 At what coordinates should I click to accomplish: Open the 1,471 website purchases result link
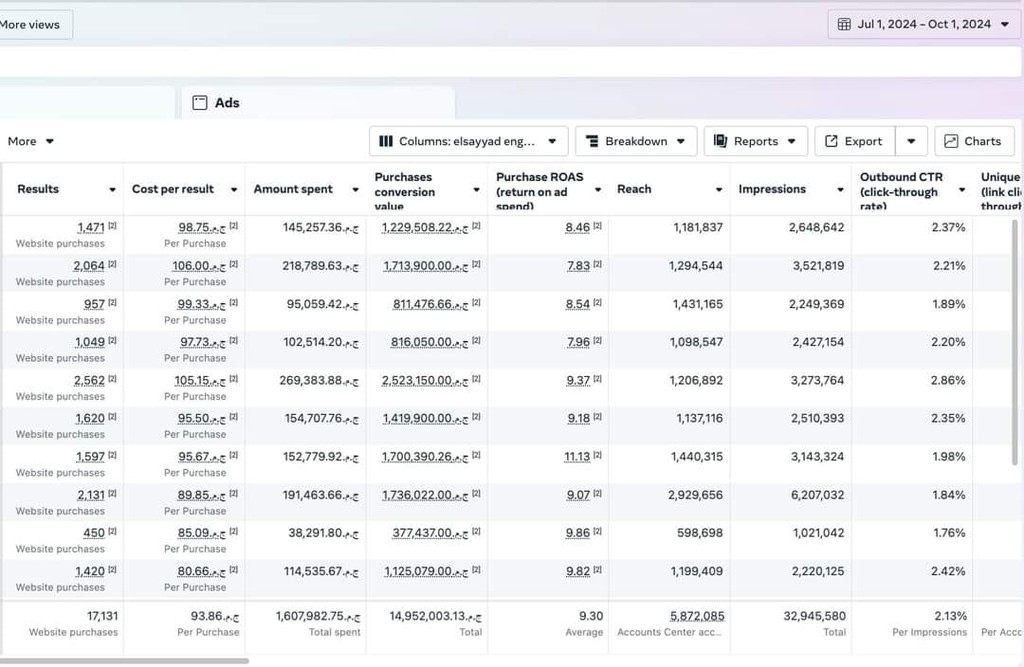[x=91, y=227]
